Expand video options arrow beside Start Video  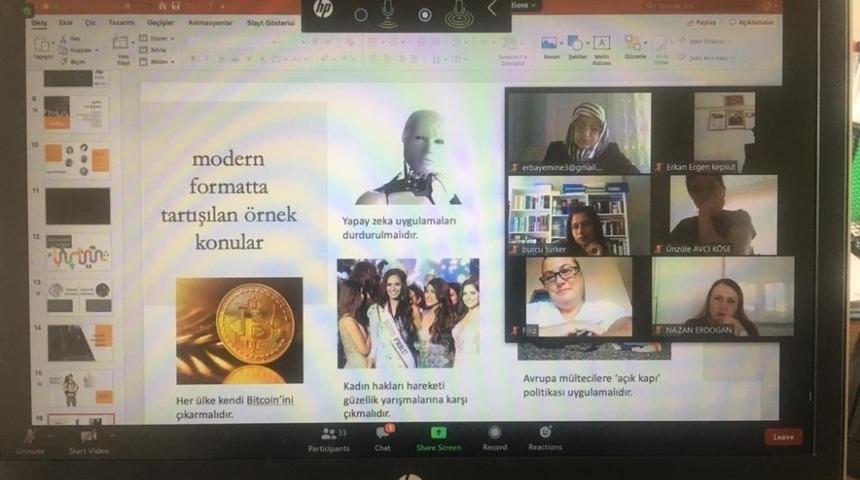[x=112, y=436]
